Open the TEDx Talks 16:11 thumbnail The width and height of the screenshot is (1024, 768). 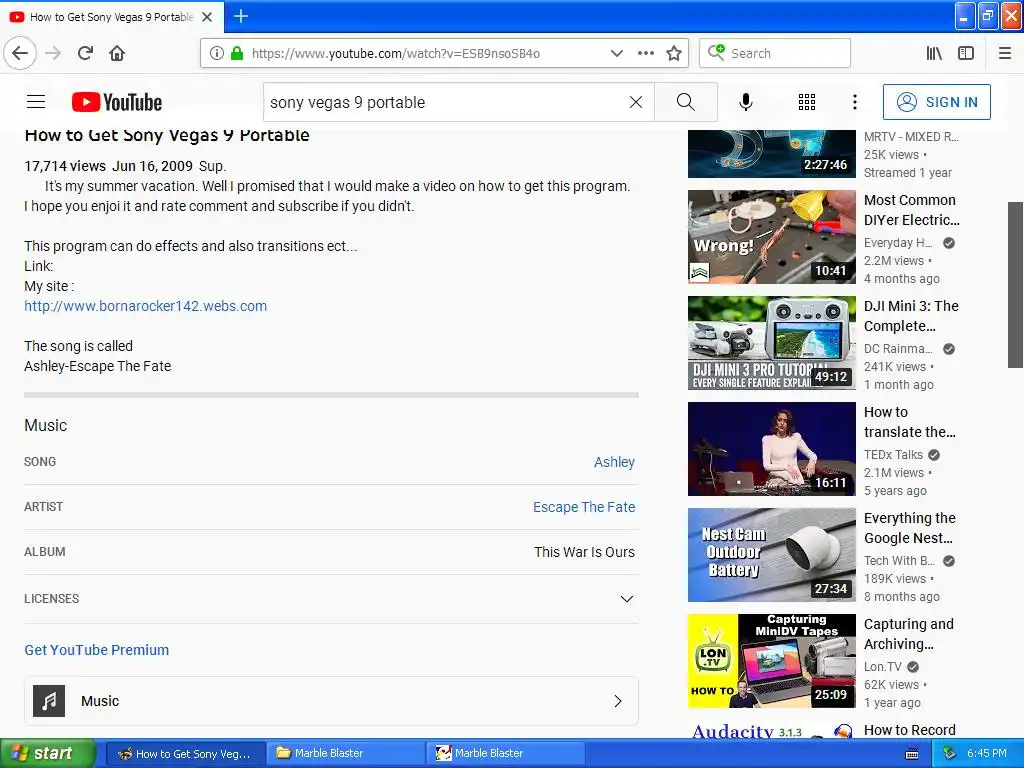[x=771, y=449]
